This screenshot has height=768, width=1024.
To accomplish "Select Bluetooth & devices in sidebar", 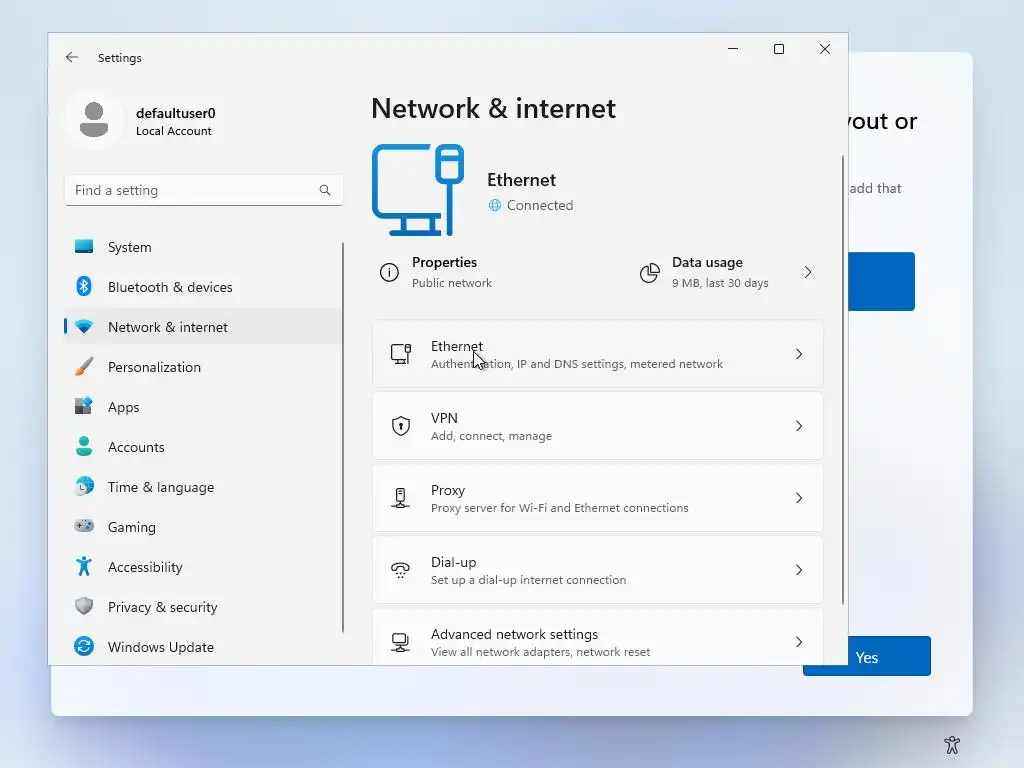I will click(203, 287).
